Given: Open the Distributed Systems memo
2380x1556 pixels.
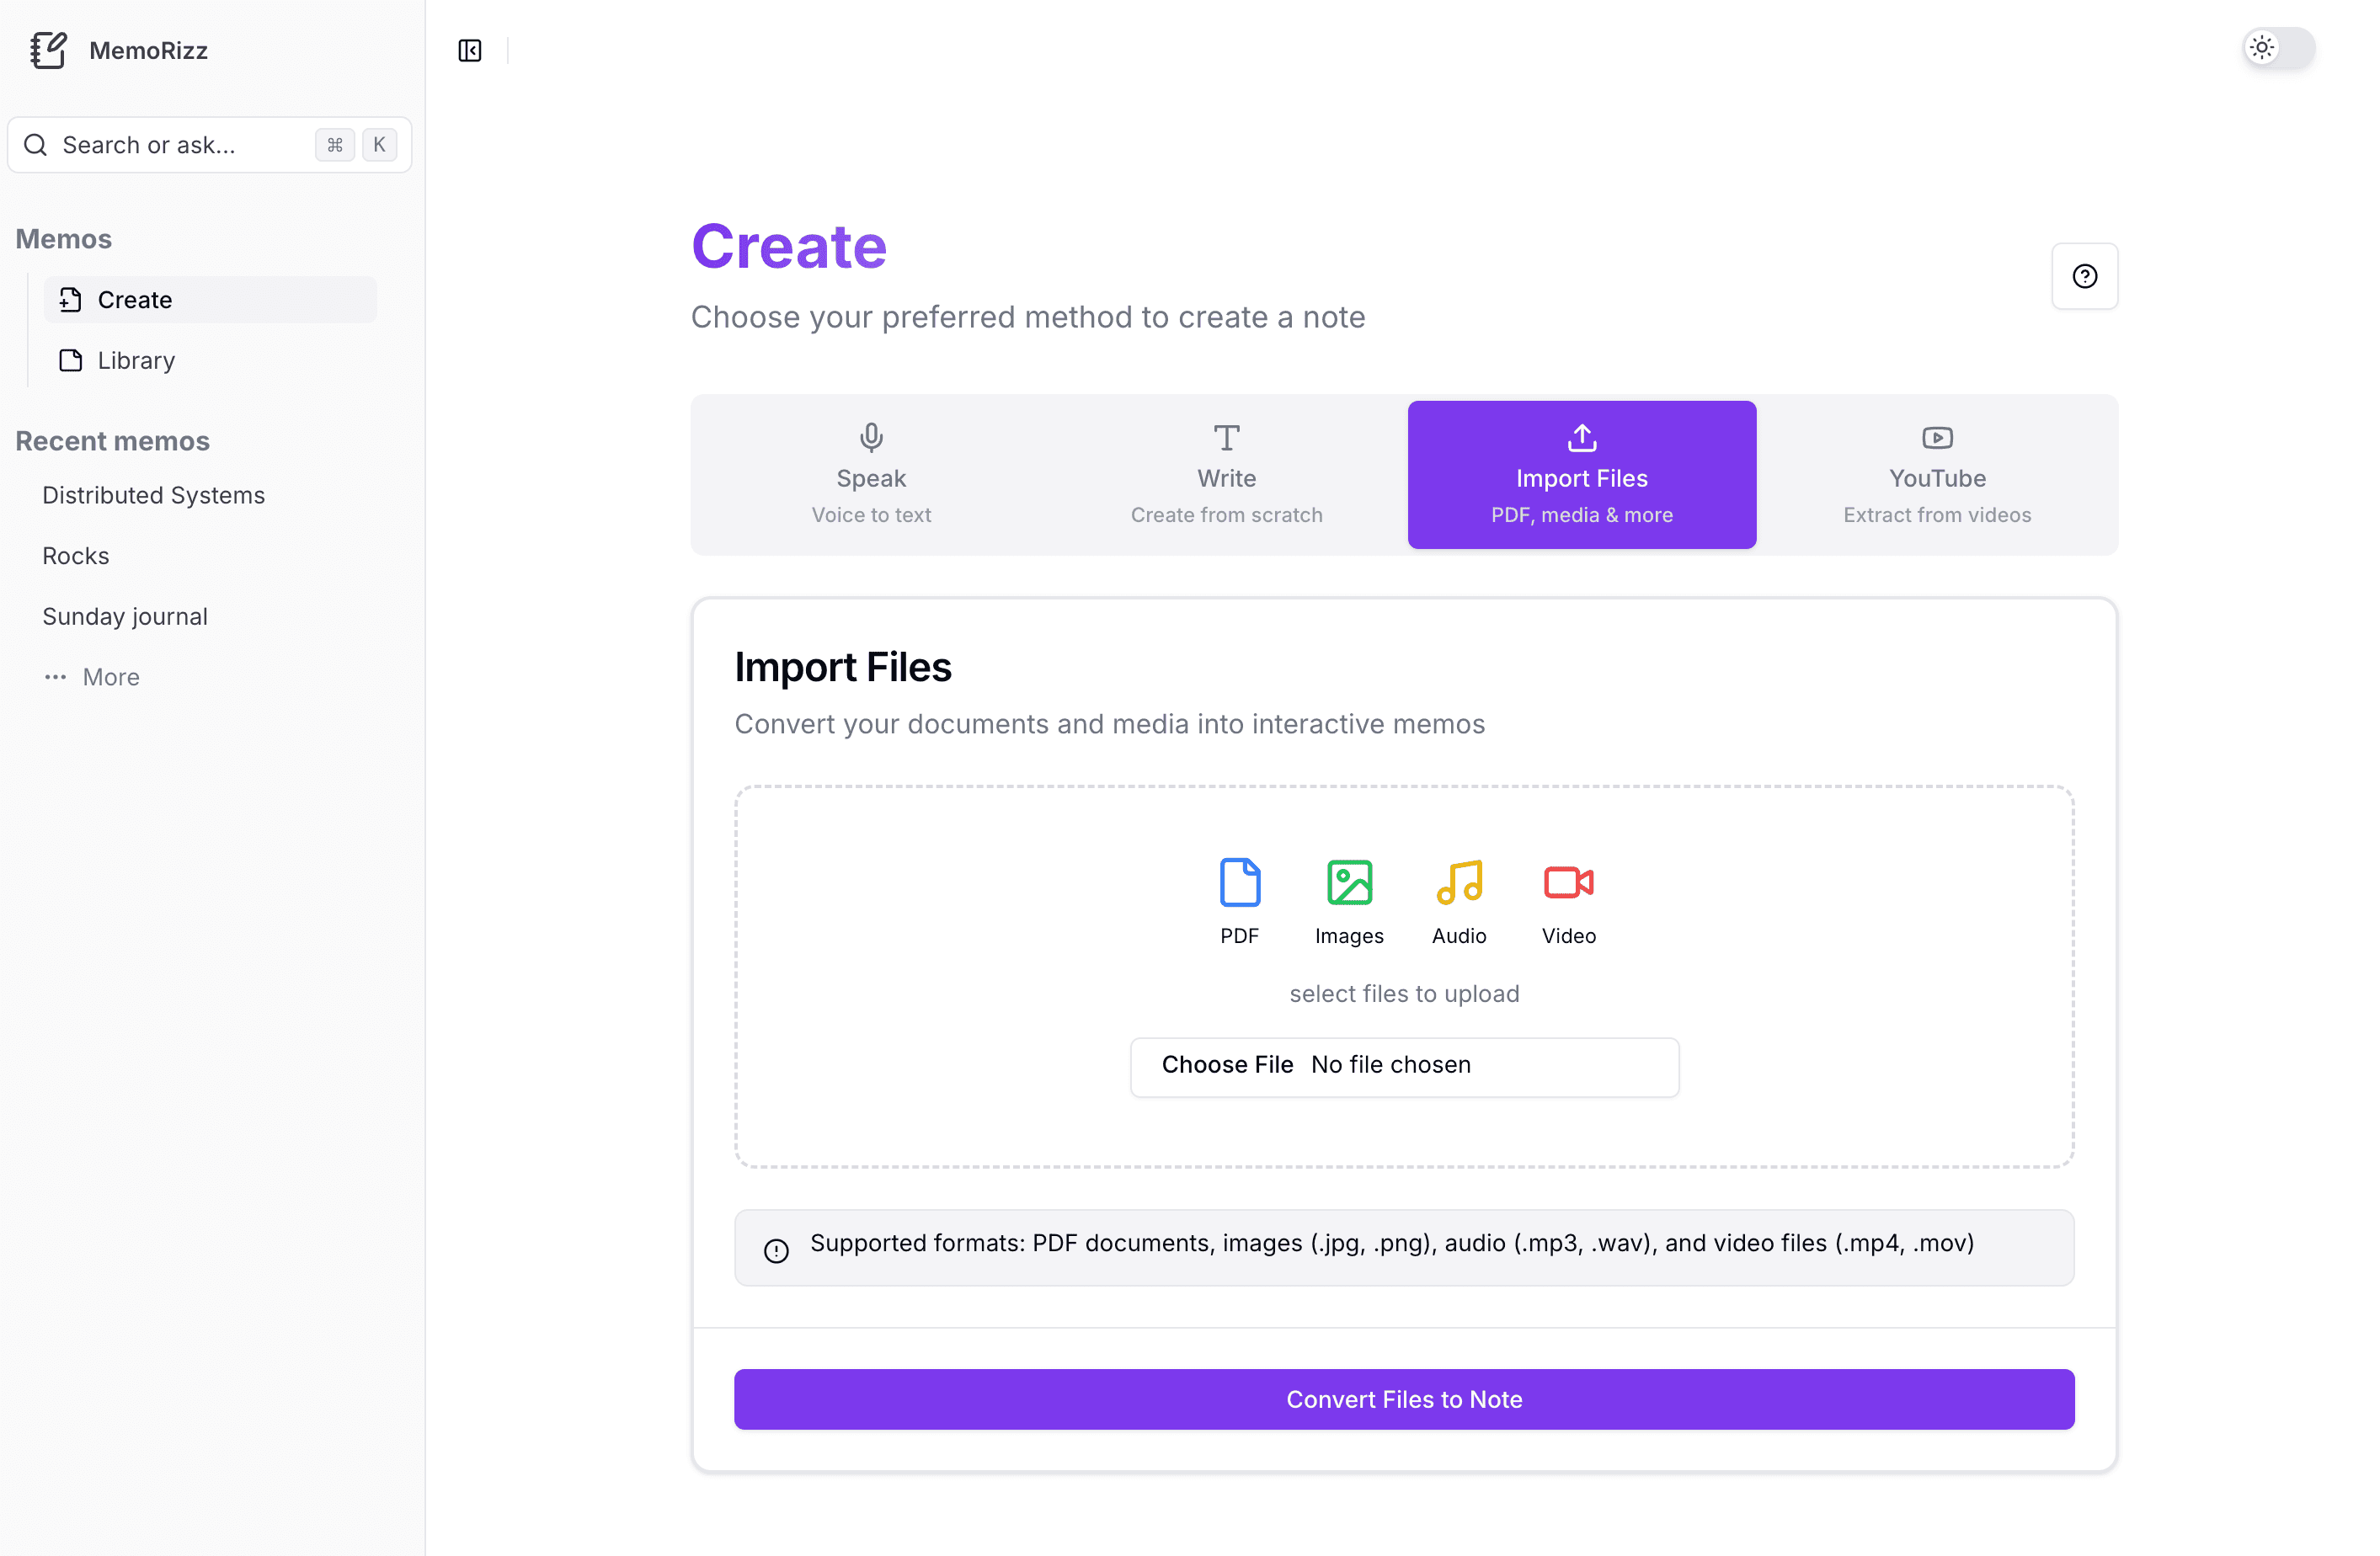Looking at the screenshot, I should pyautogui.click(x=153, y=495).
